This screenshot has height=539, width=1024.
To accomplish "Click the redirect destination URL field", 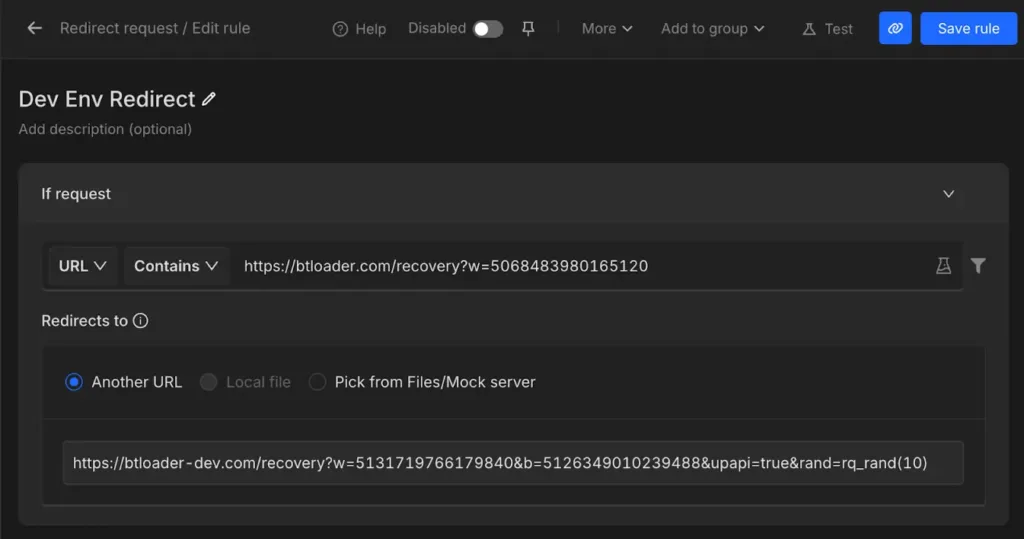I will (x=513, y=463).
